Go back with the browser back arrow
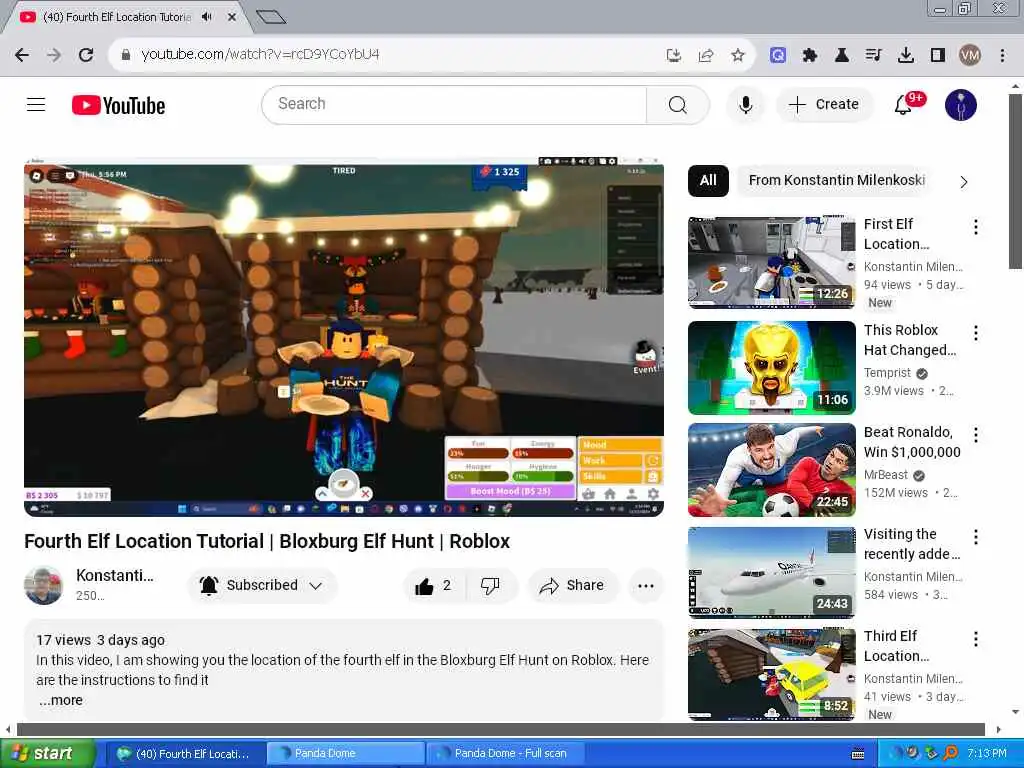Viewport: 1024px width, 768px height. pyautogui.click(x=22, y=55)
